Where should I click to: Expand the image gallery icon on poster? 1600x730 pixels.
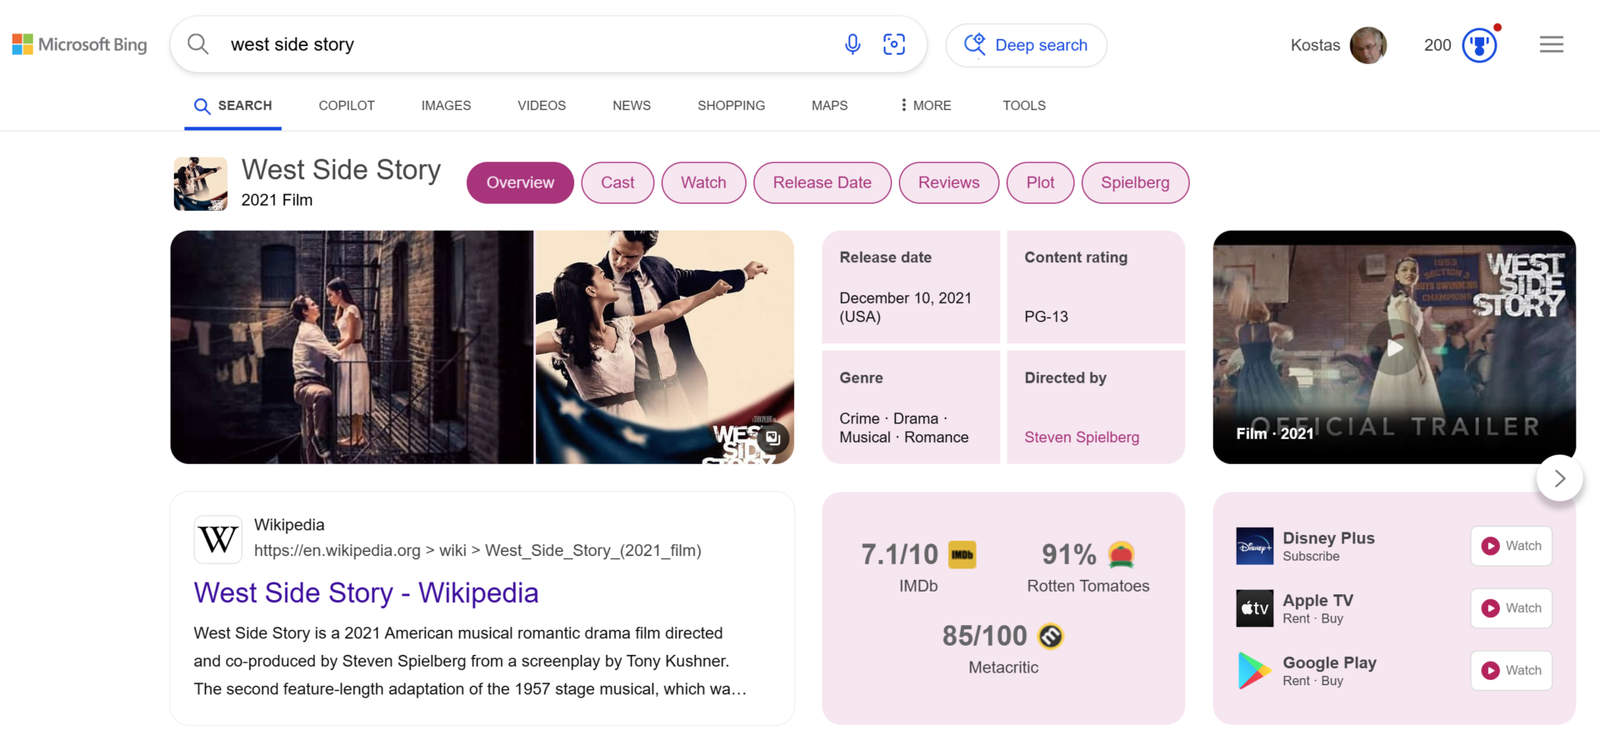[x=772, y=438]
